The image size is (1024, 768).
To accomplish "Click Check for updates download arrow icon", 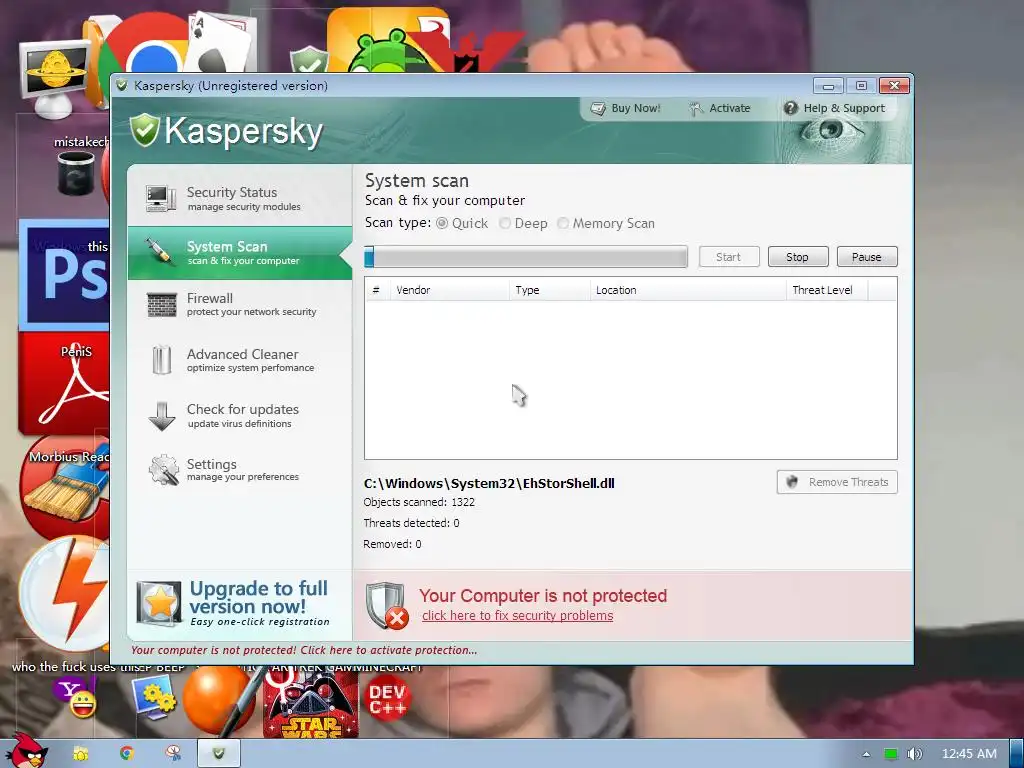I will [x=161, y=415].
